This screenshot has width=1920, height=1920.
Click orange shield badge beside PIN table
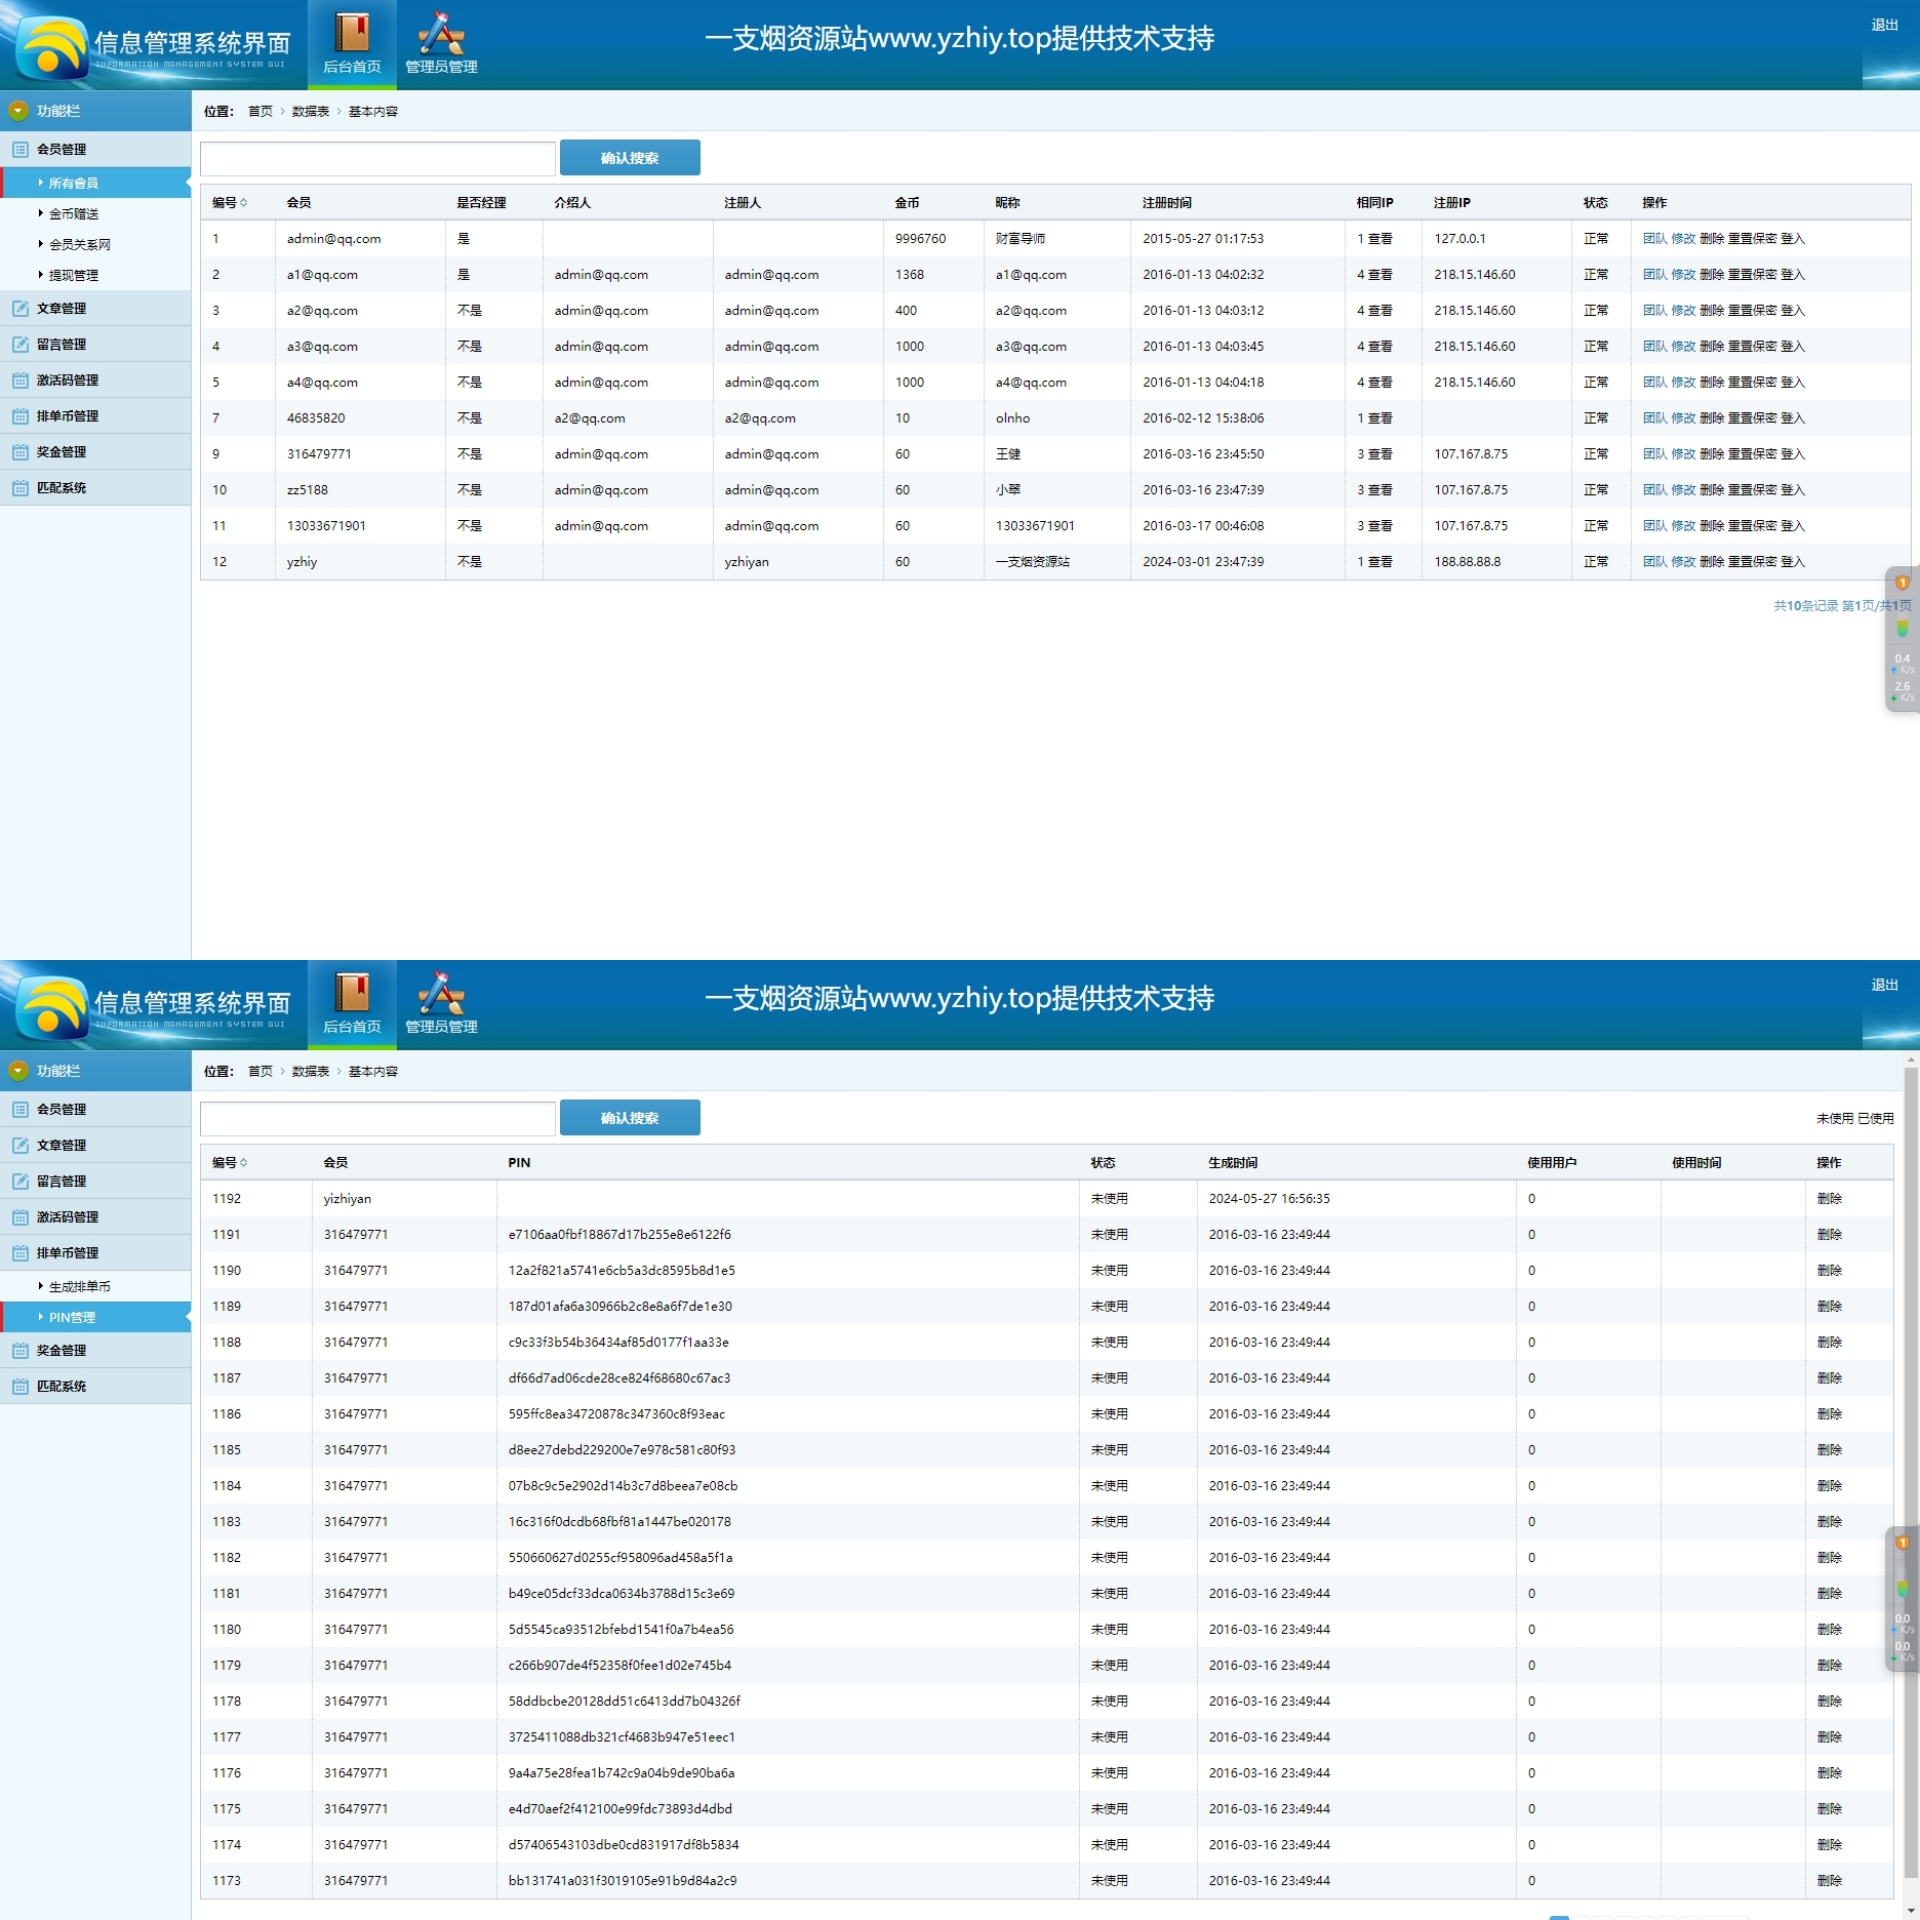pyautogui.click(x=1902, y=1543)
